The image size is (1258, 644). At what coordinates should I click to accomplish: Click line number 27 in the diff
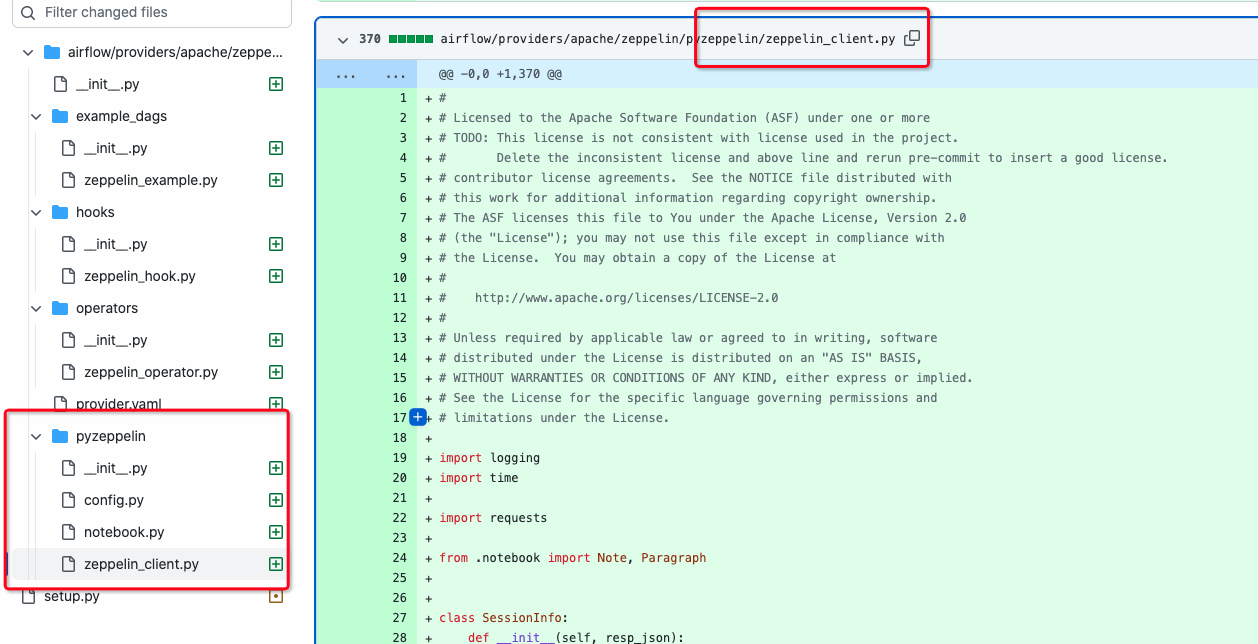[x=400, y=618]
